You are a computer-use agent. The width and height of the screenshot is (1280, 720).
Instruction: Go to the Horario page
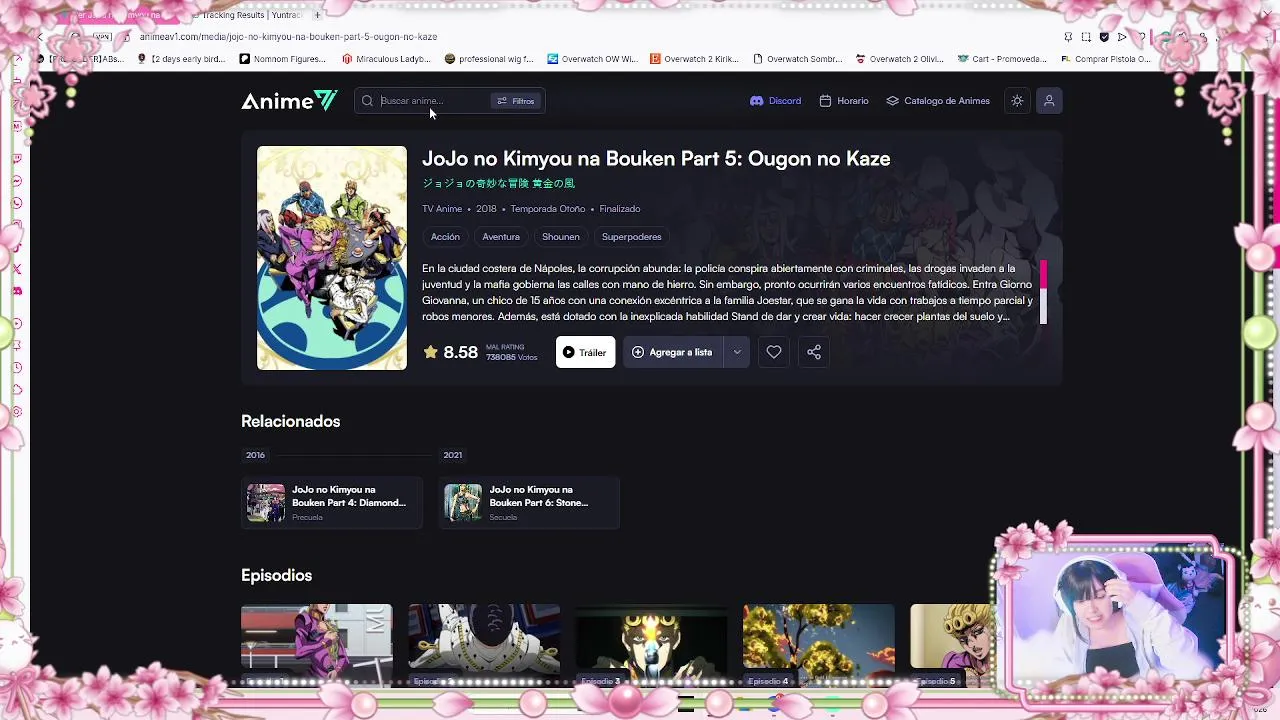click(x=843, y=101)
